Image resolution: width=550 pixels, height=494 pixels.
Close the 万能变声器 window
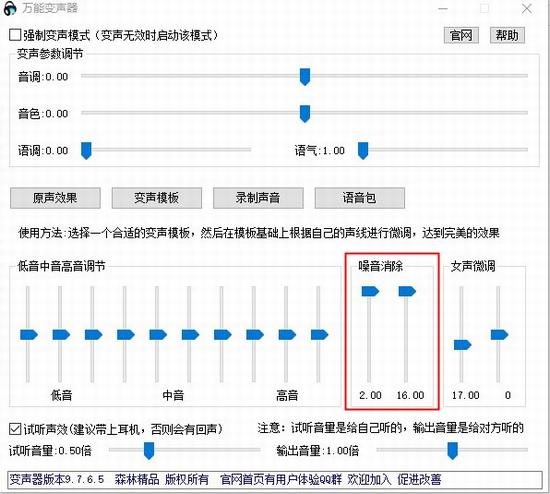pos(527,8)
